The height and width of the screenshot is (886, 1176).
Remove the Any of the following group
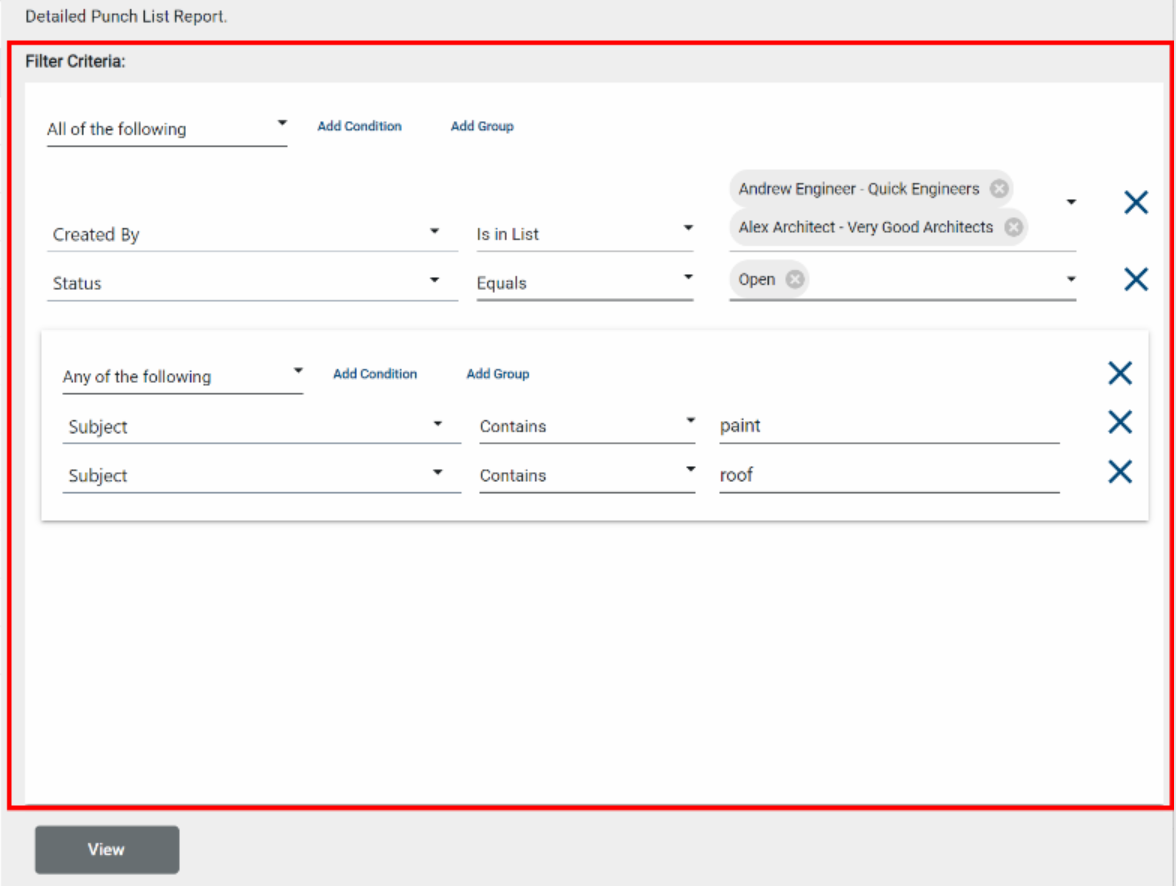1120,374
